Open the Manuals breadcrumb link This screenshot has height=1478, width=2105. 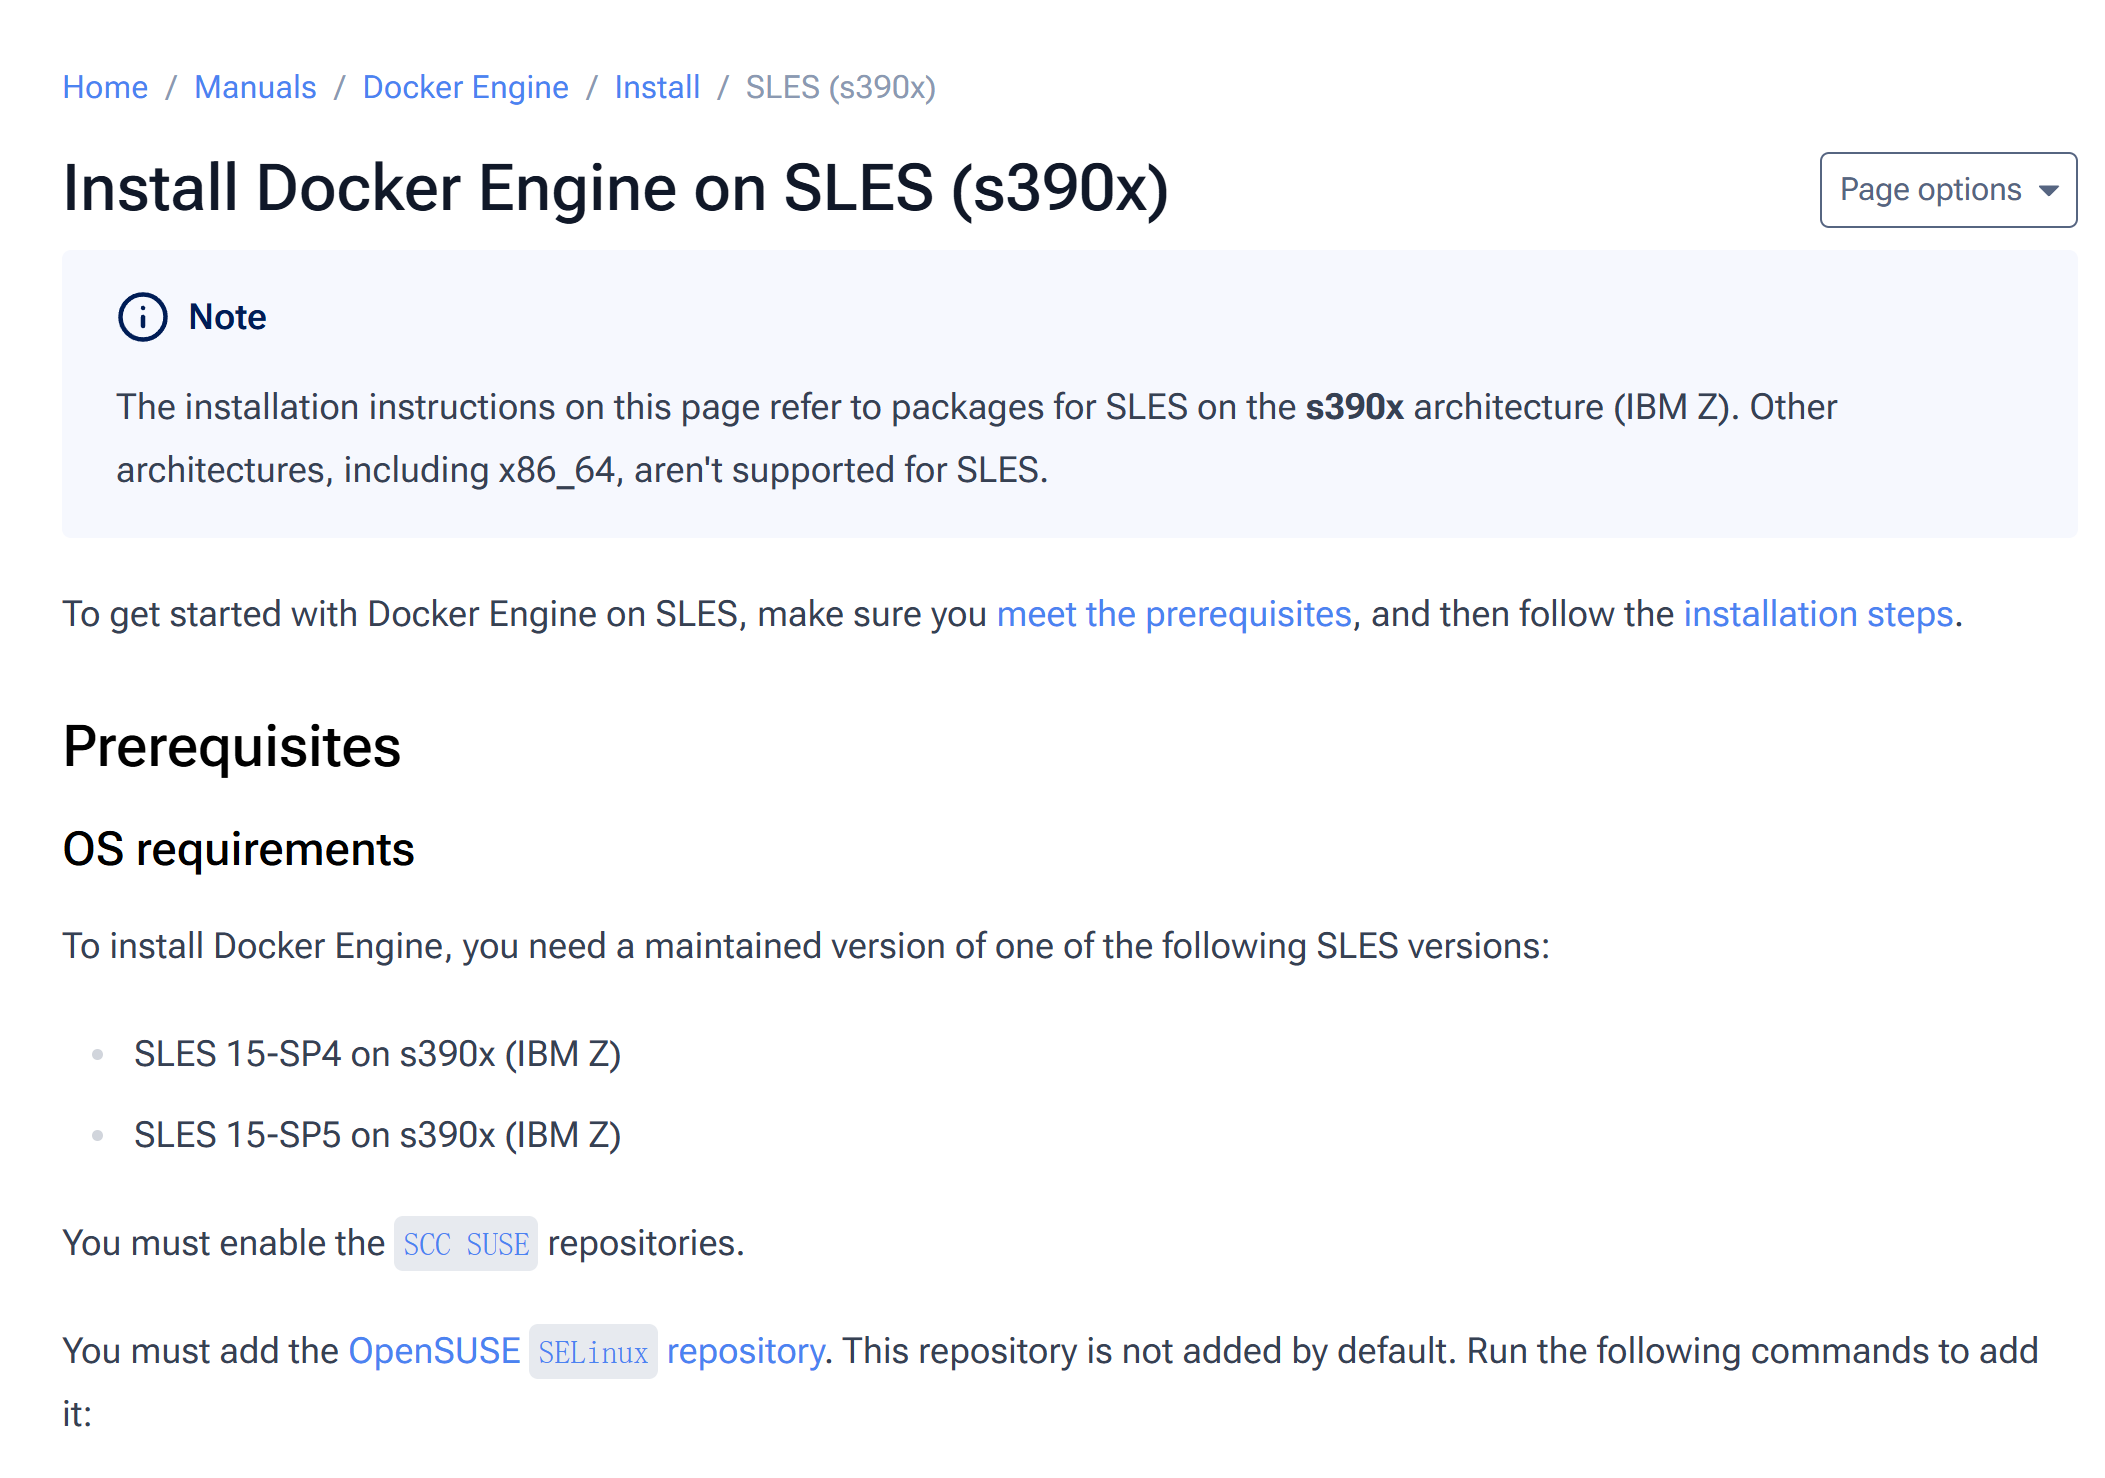click(x=255, y=87)
